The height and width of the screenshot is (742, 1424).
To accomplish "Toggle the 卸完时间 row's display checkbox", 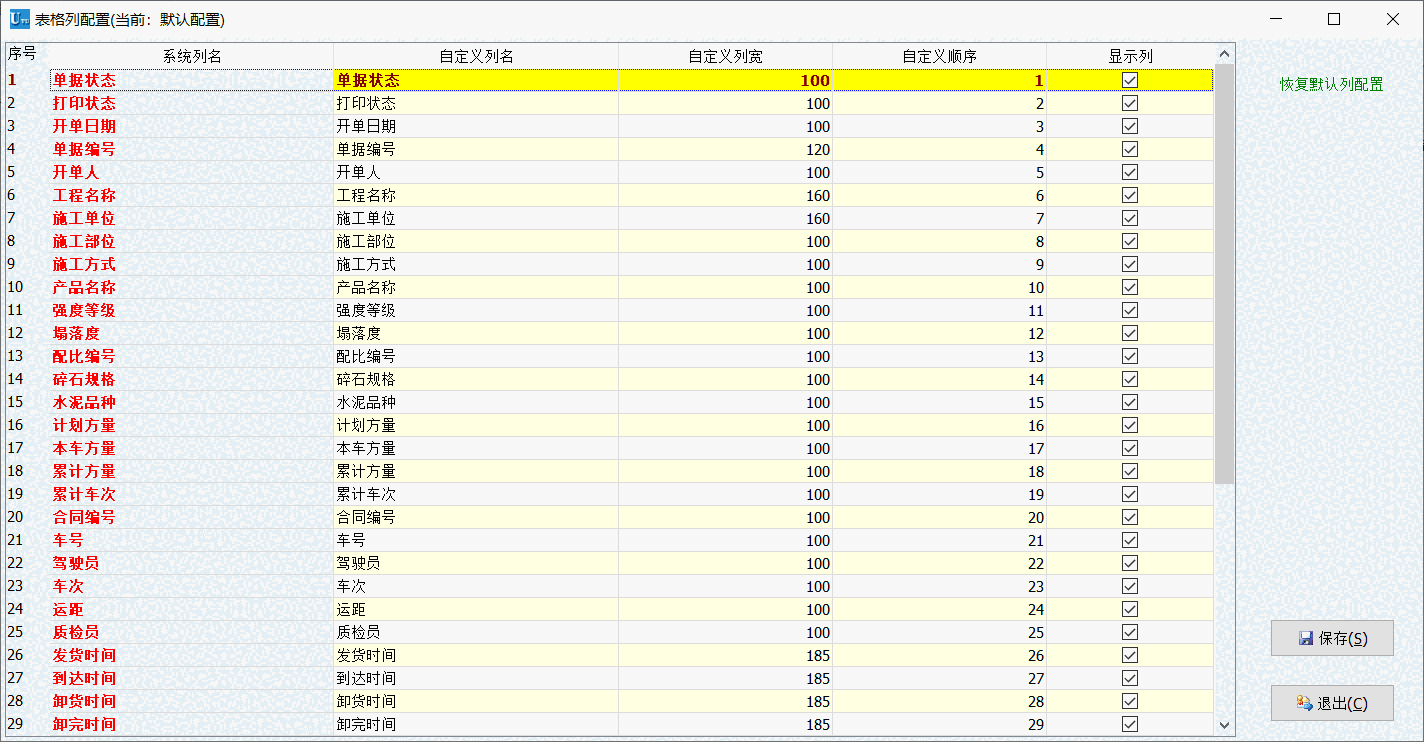I will pyautogui.click(x=1130, y=724).
